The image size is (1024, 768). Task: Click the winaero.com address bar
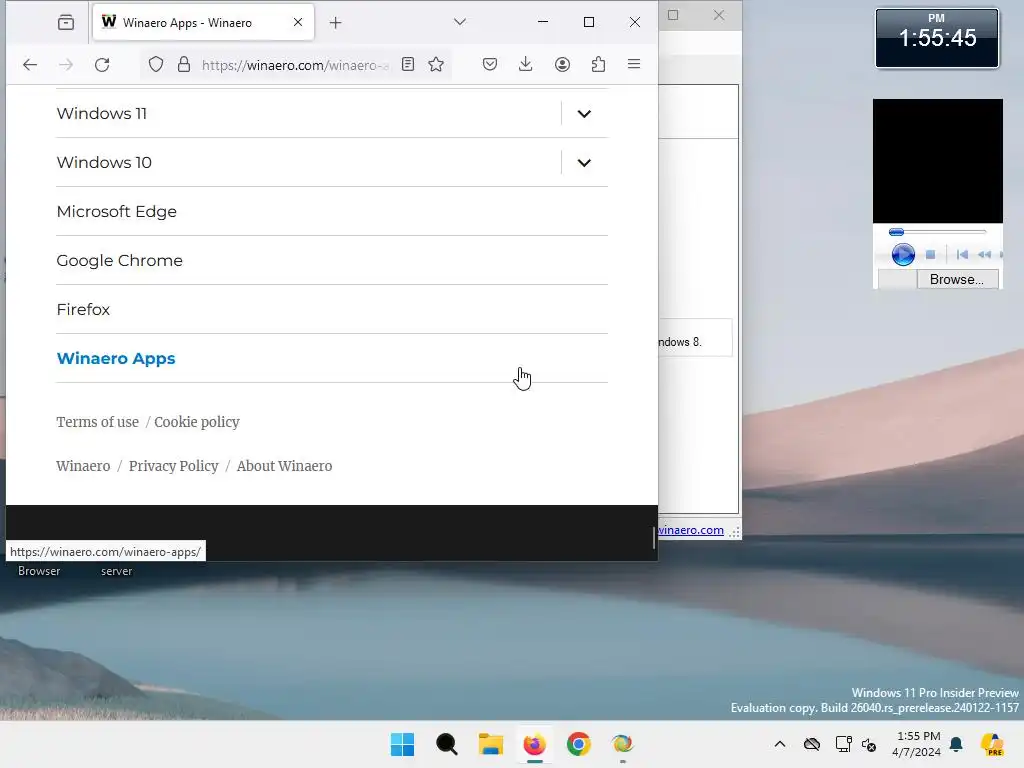(295, 65)
